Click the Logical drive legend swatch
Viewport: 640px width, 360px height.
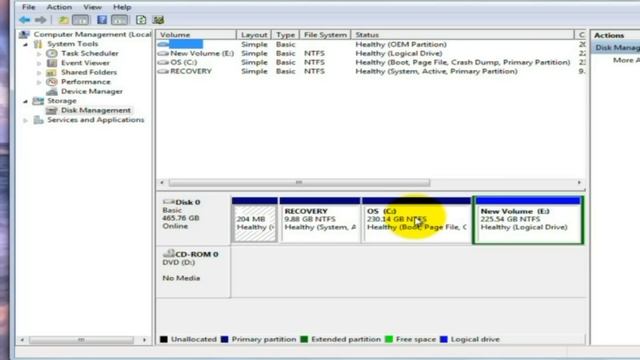(x=444, y=339)
